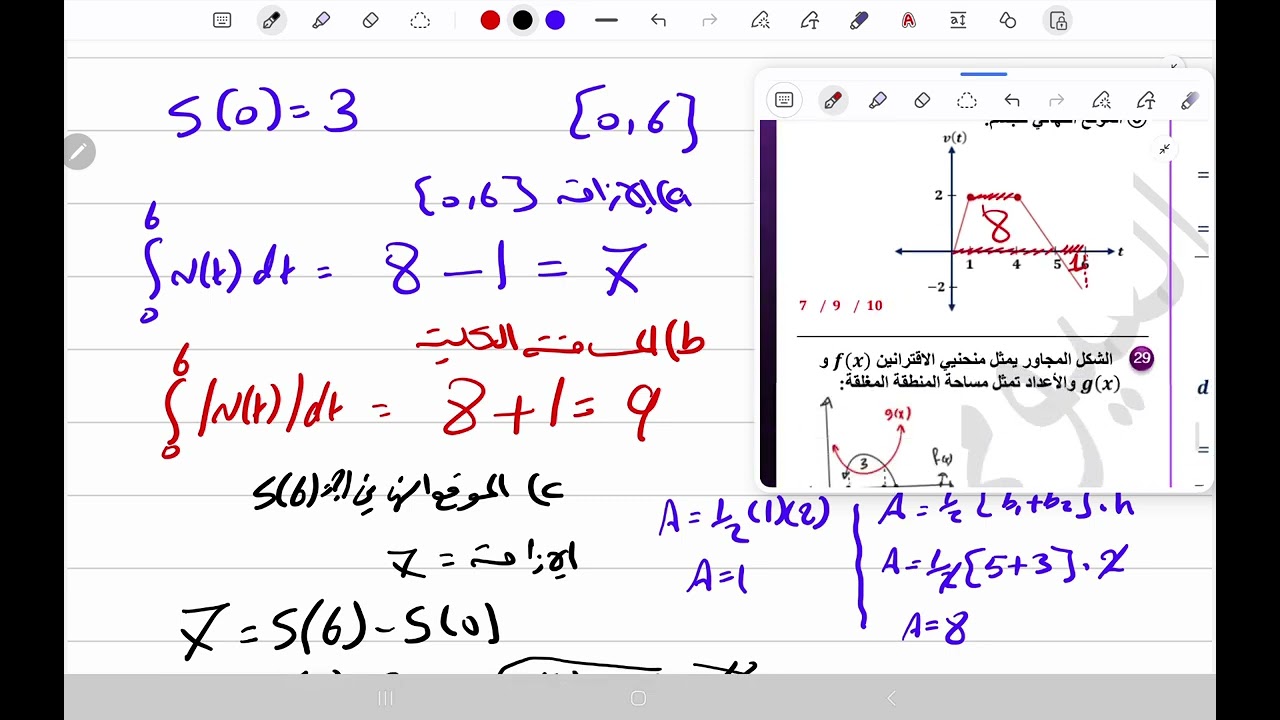Collapse the popup using the inward arrows icon
This screenshot has width=1280, height=720.
coord(1164,149)
